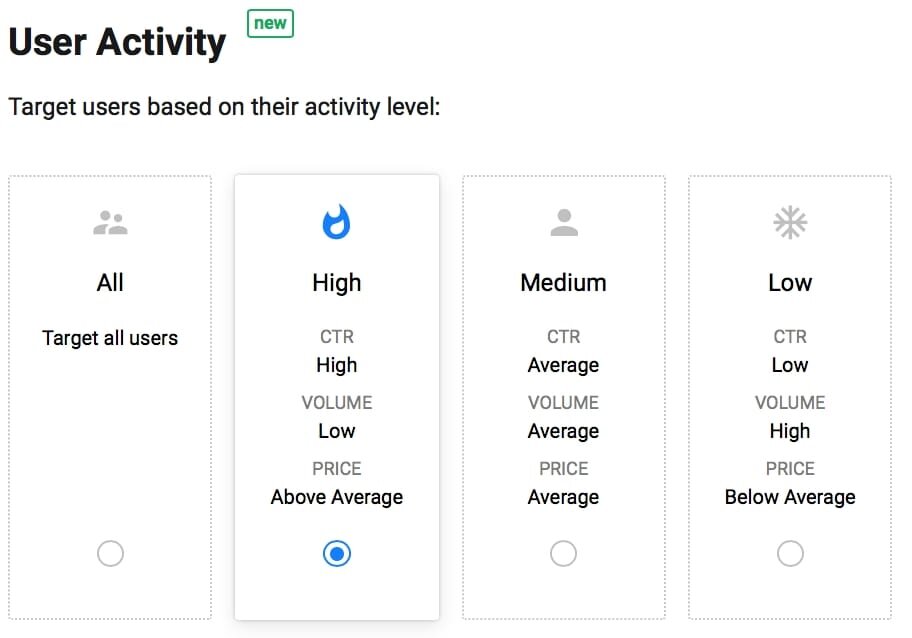The height and width of the screenshot is (638, 912).
Task: Click the 'All' card title
Action: (x=110, y=283)
